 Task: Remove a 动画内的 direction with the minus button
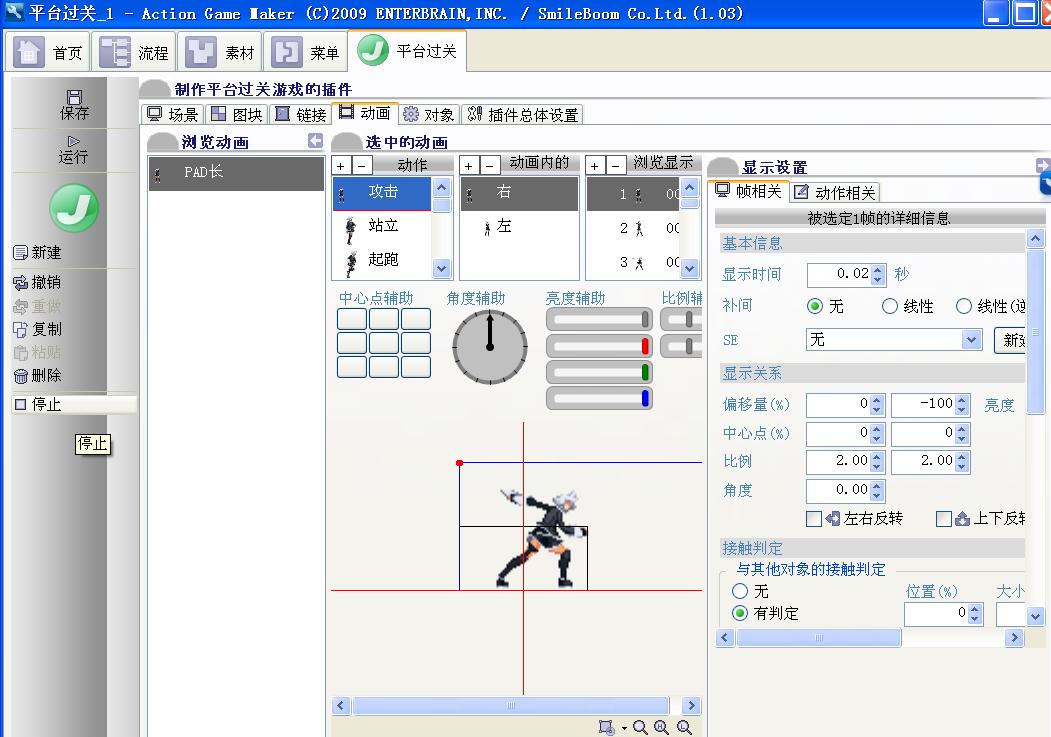[x=490, y=165]
